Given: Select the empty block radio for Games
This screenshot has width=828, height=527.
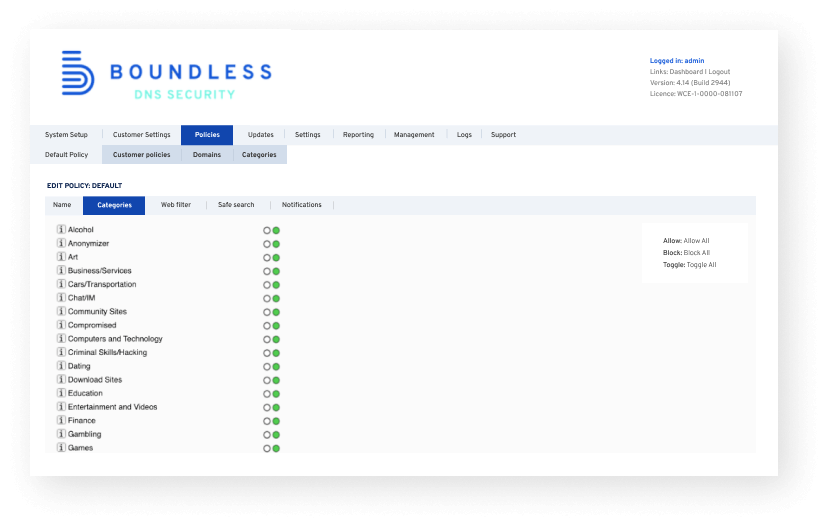Looking at the screenshot, I should (x=267, y=448).
